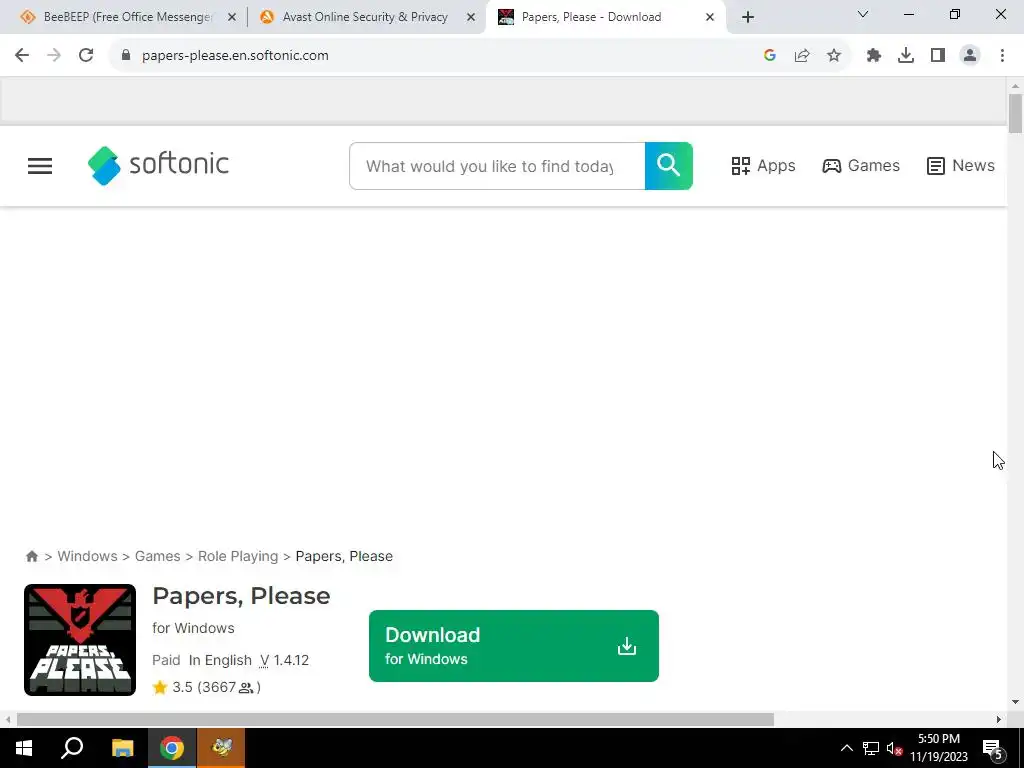Open Softonic hamburger menu
Viewport: 1024px width, 768px height.
coord(40,166)
